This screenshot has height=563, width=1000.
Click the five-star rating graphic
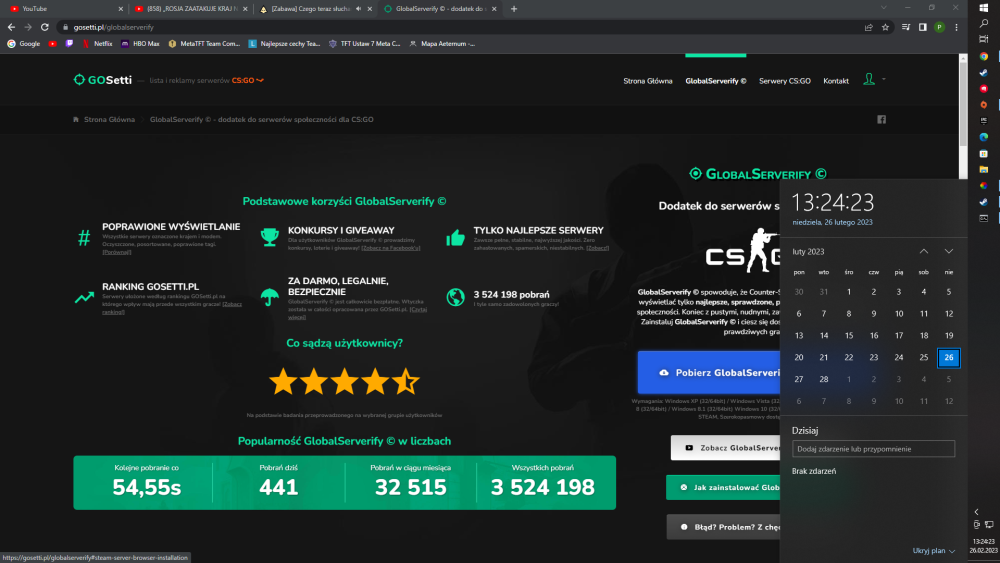pos(344,382)
